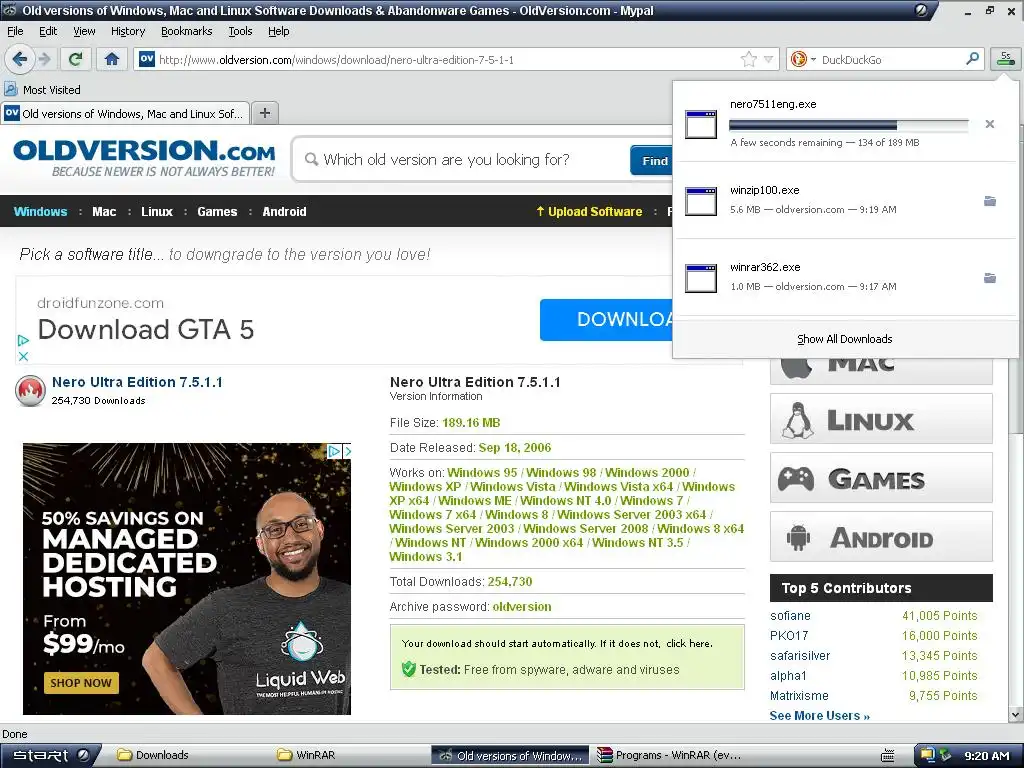This screenshot has width=1024, height=768.
Task: Go to Games category in site nav
Action: pyautogui.click(x=217, y=212)
